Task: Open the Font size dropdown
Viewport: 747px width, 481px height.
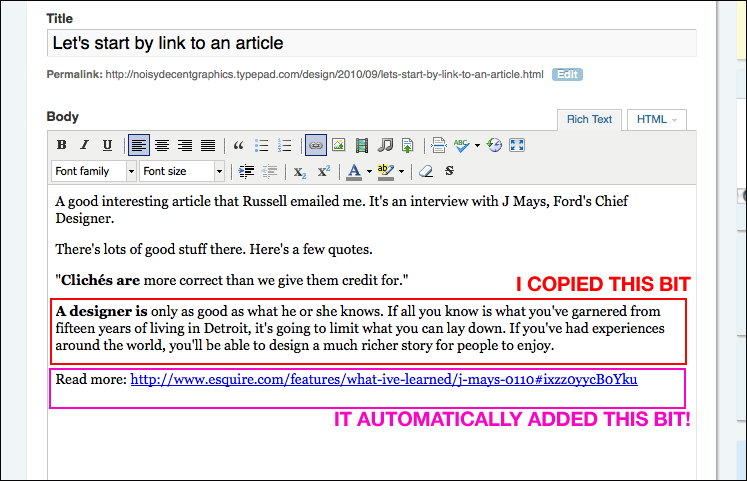Action: point(181,171)
